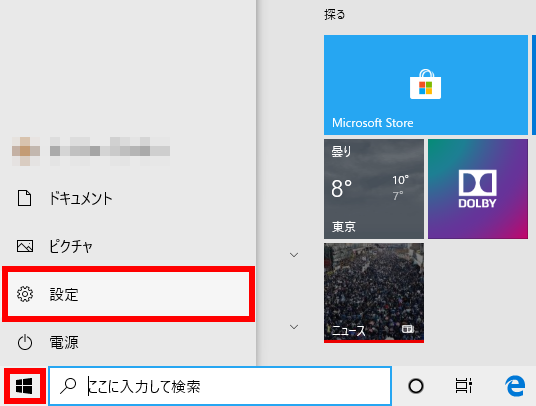Click the pictures landscape icon
The image size is (536, 406).
click(x=25, y=246)
